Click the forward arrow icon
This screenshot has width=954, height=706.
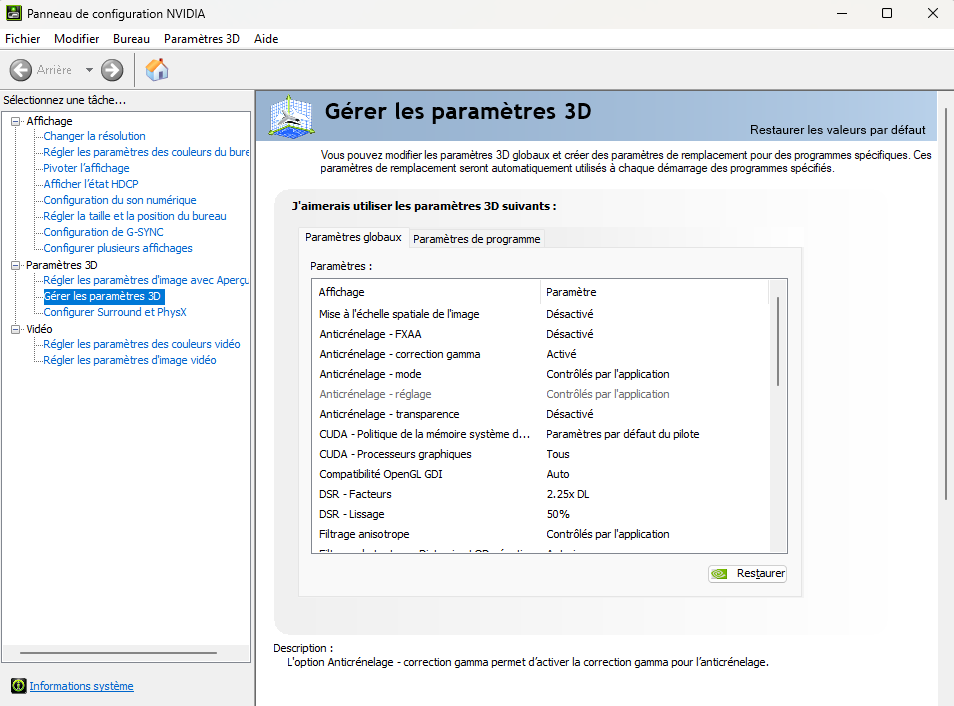112,70
